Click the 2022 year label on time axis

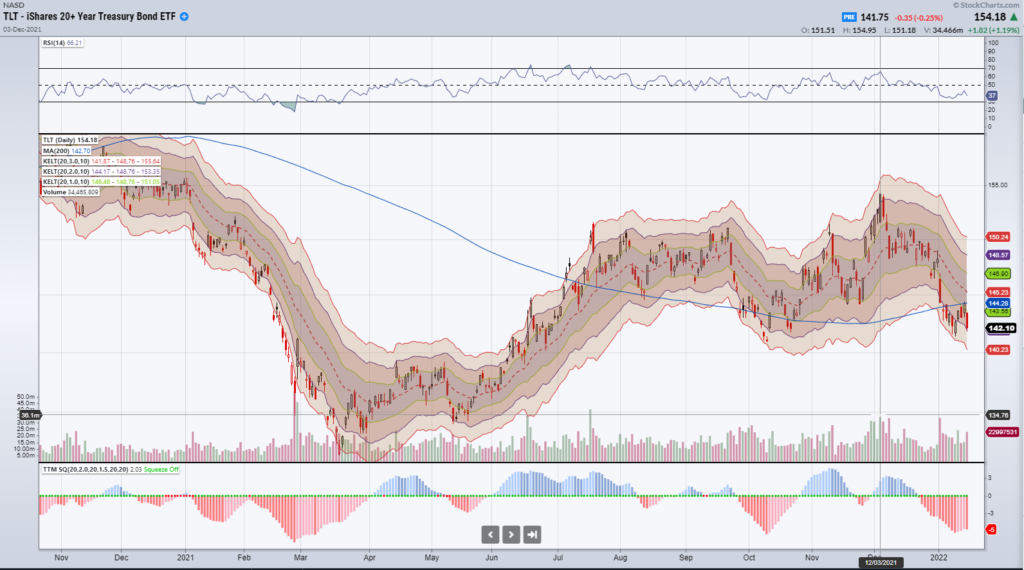pyautogui.click(x=938, y=558)
